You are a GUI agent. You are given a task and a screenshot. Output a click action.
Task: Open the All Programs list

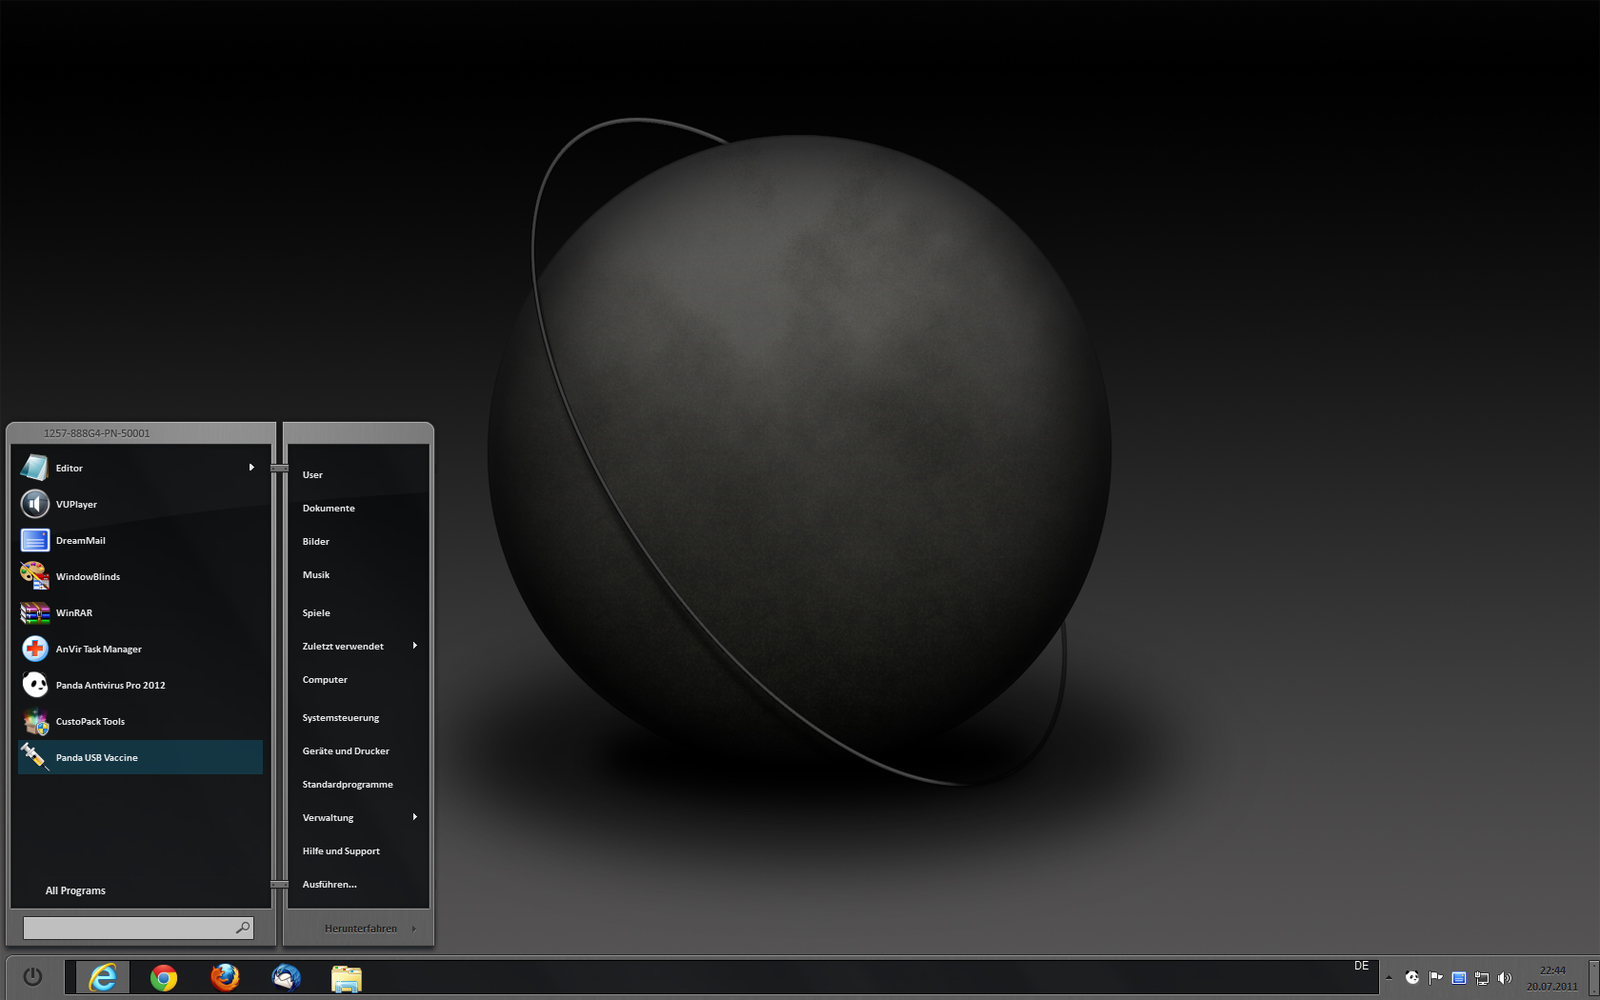click(75, 890)
